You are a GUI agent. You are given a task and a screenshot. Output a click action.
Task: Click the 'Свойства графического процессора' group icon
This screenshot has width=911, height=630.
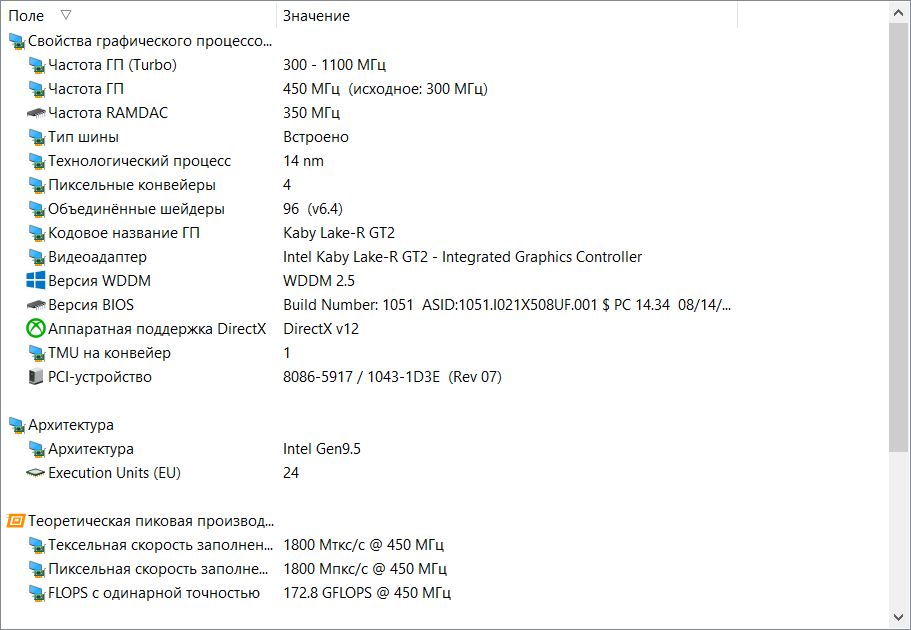pos(16,41)
